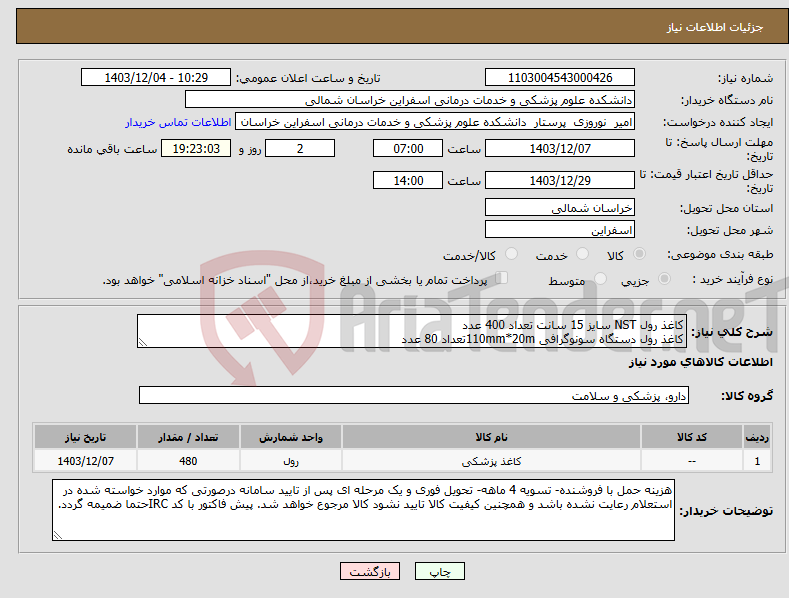Select the متوسط purchase type radio
789x598 pixels.
tap(600, 278)
